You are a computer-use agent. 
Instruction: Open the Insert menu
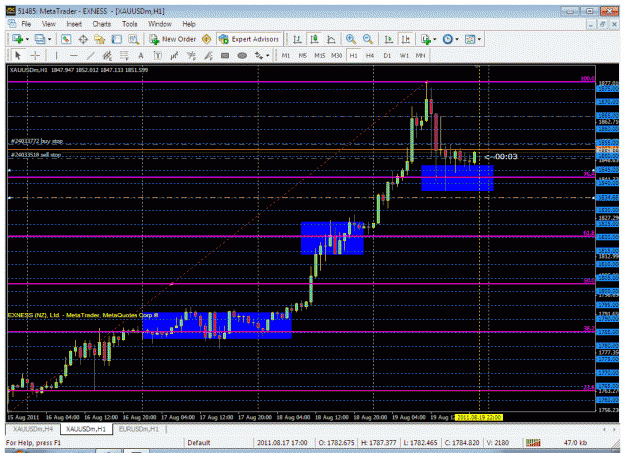74,24
